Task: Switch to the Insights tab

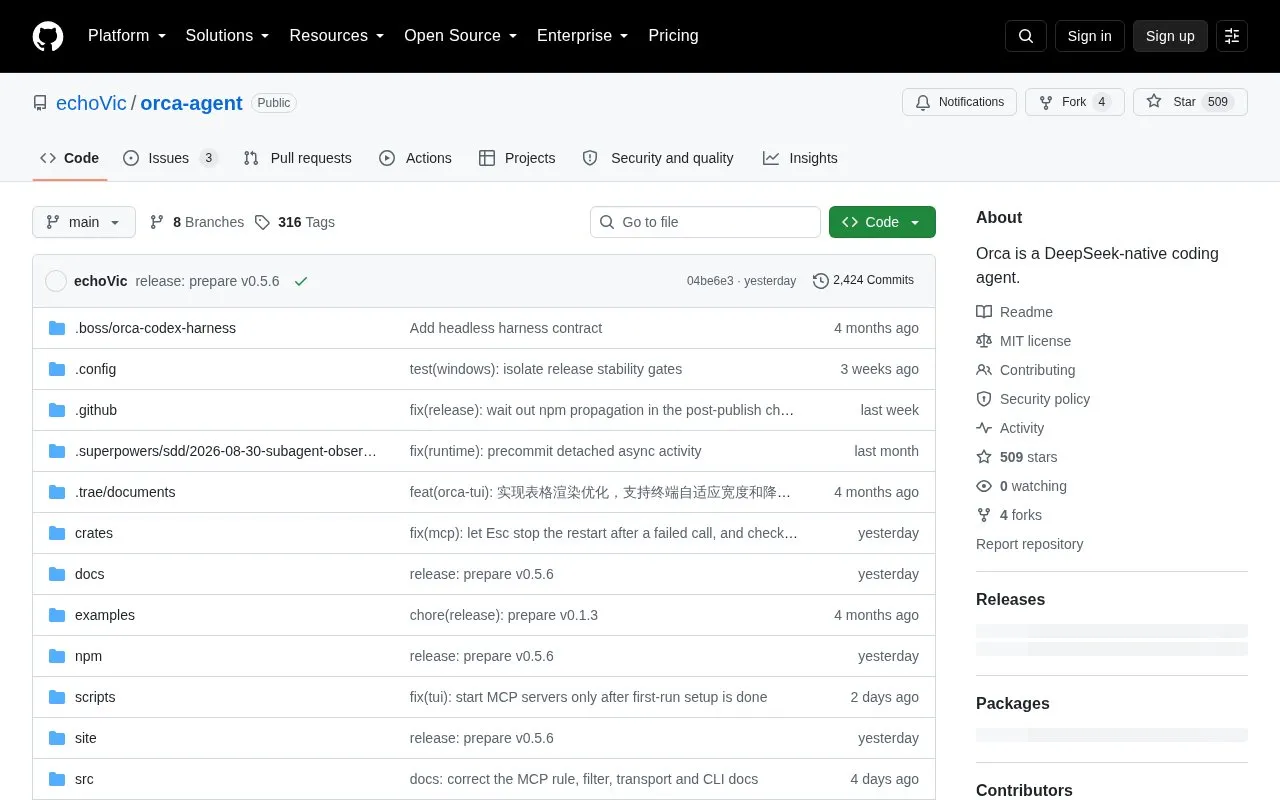Action: (800, 158)
